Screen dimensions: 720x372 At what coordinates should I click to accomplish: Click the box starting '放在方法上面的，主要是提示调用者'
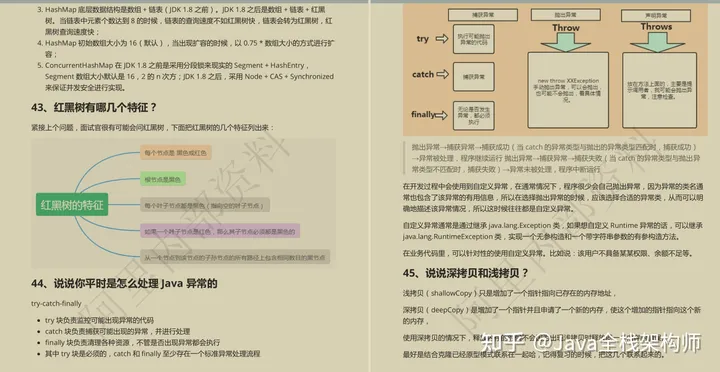pyautogui.click(x=659, y=90)
